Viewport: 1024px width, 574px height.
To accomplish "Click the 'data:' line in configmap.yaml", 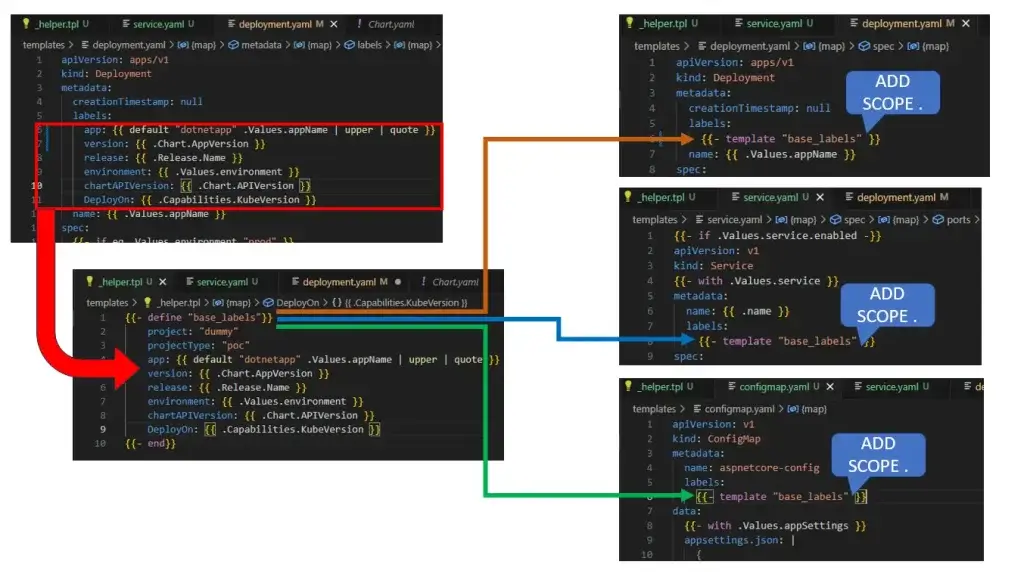I will 686,511.
